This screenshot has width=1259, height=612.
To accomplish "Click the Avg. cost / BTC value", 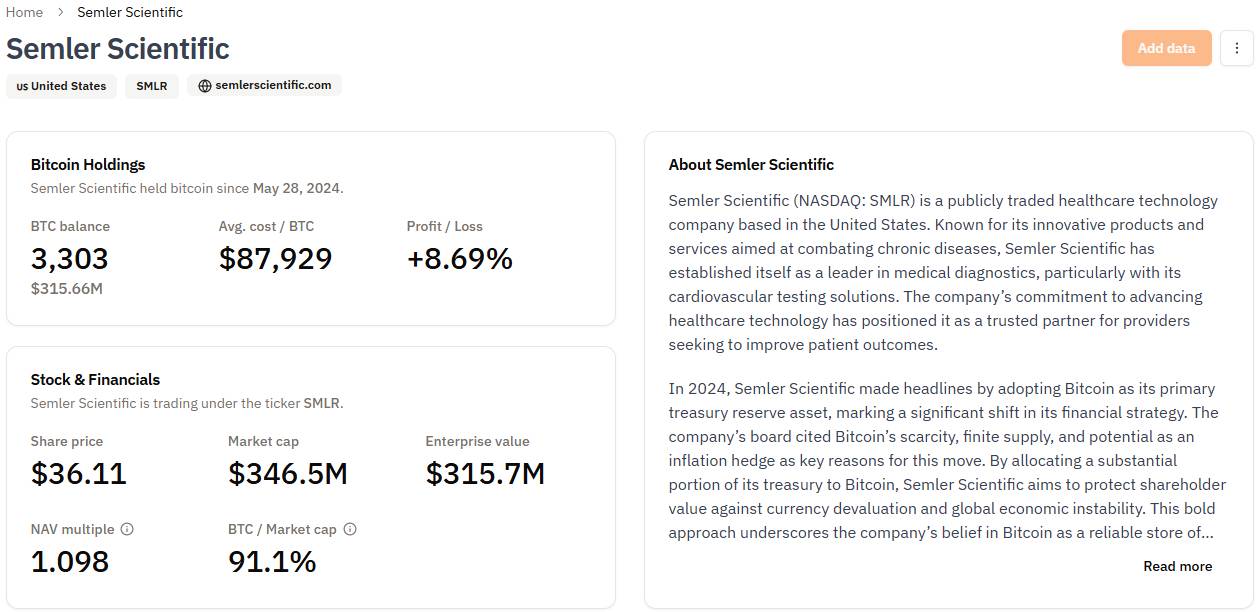I will click(x=275, y=259).
